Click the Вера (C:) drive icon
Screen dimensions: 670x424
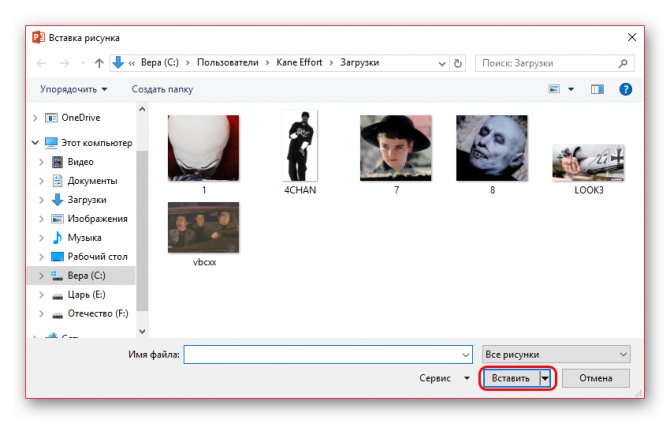coord(57,276)
